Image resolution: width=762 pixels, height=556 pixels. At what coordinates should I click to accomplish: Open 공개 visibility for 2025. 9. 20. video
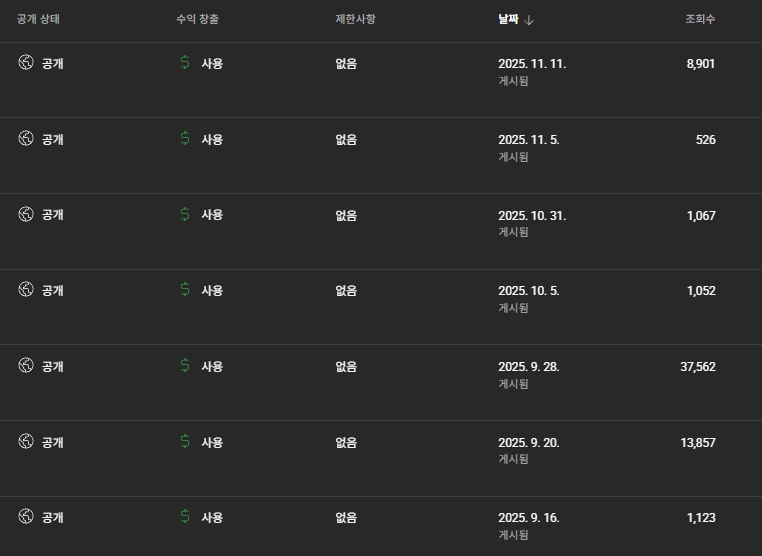pos(52,442)
